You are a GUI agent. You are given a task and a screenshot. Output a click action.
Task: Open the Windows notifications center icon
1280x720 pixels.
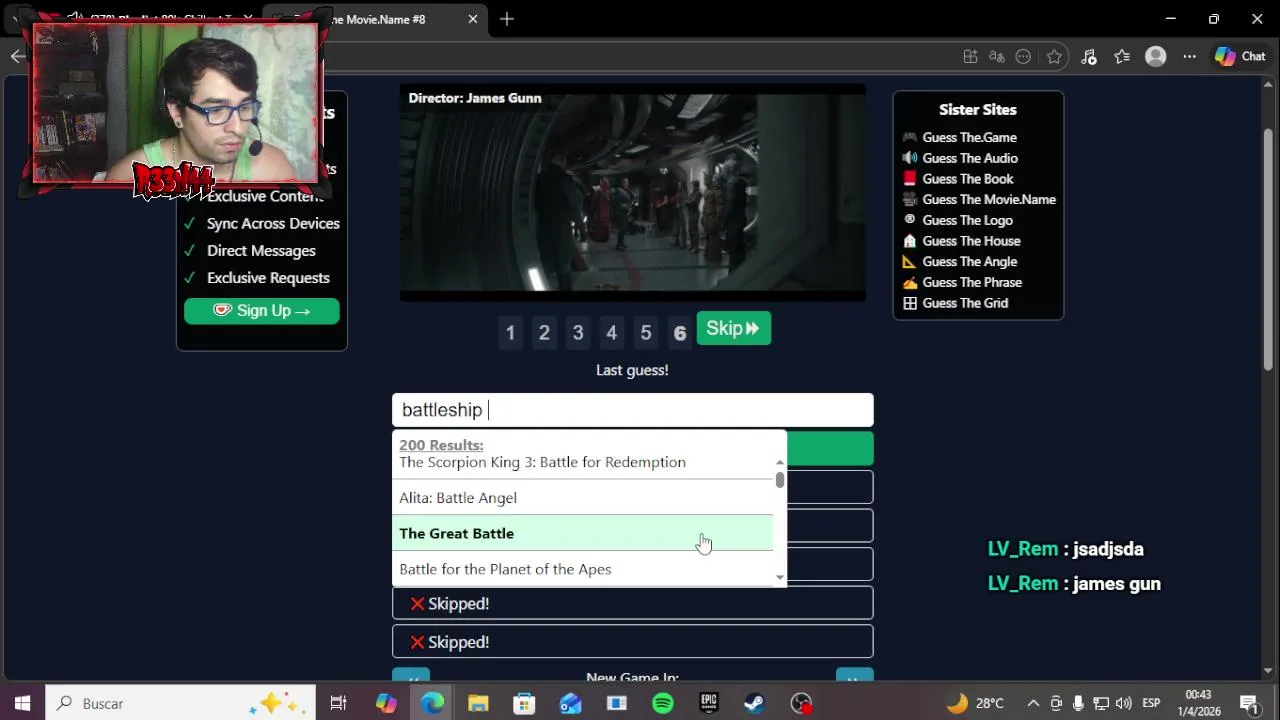(x=1248, y=703)
